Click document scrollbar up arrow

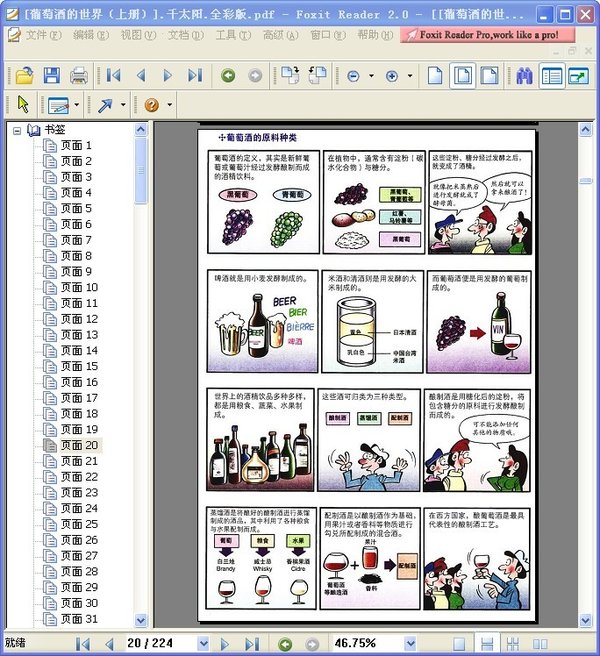585,130
